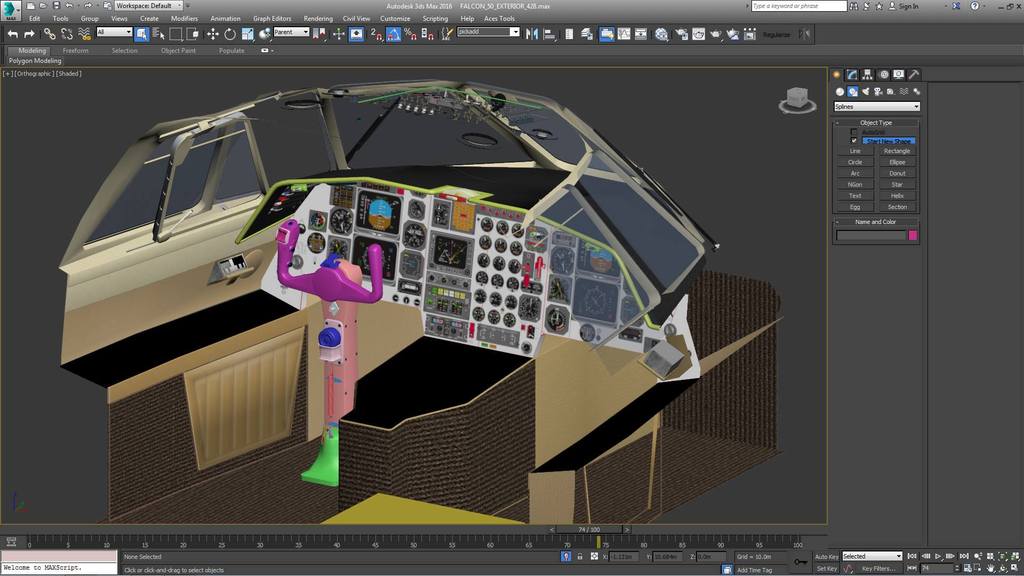Click the Undo arrow in main toolbar
This screenshot has height=576, width=1024.
tap(13, 34)
